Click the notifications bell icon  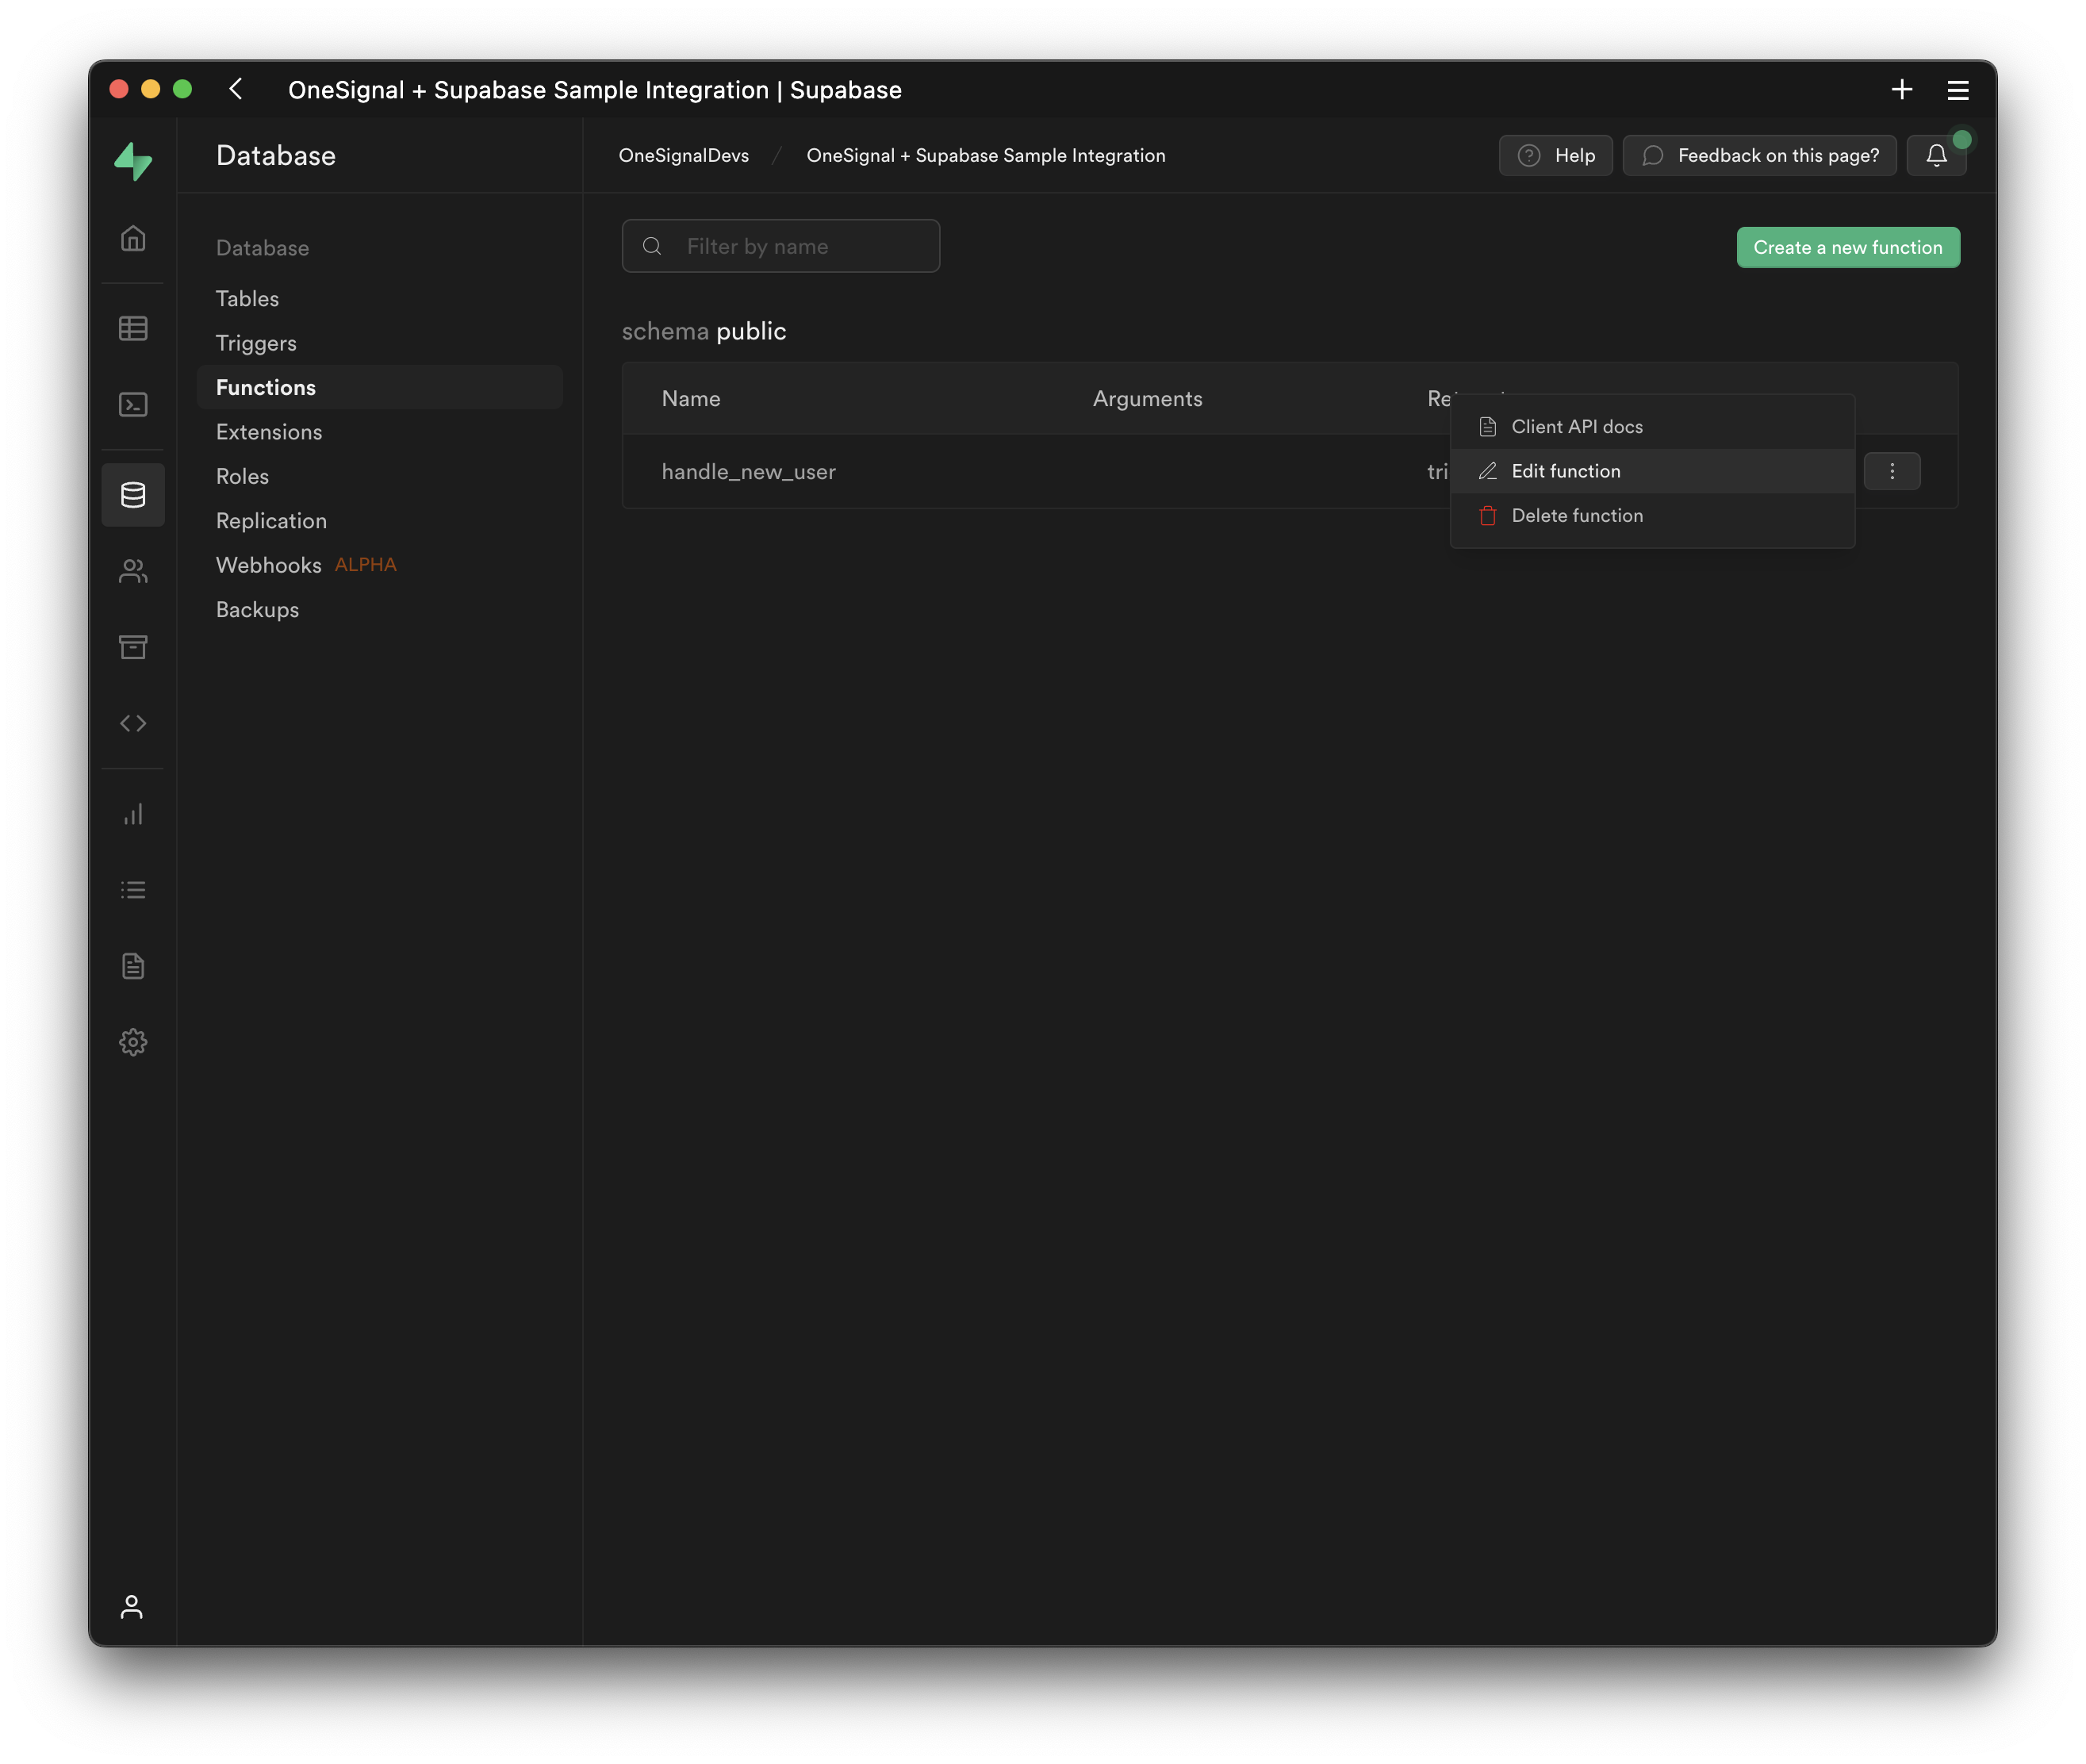click(x=1936, y=155)
